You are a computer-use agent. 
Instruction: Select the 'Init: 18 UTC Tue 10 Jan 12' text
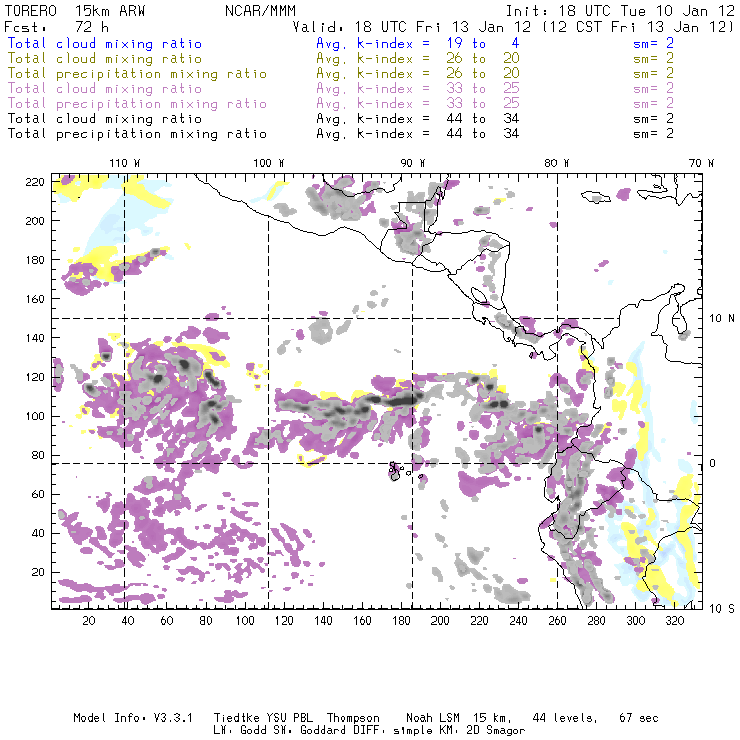coord(620,11)
